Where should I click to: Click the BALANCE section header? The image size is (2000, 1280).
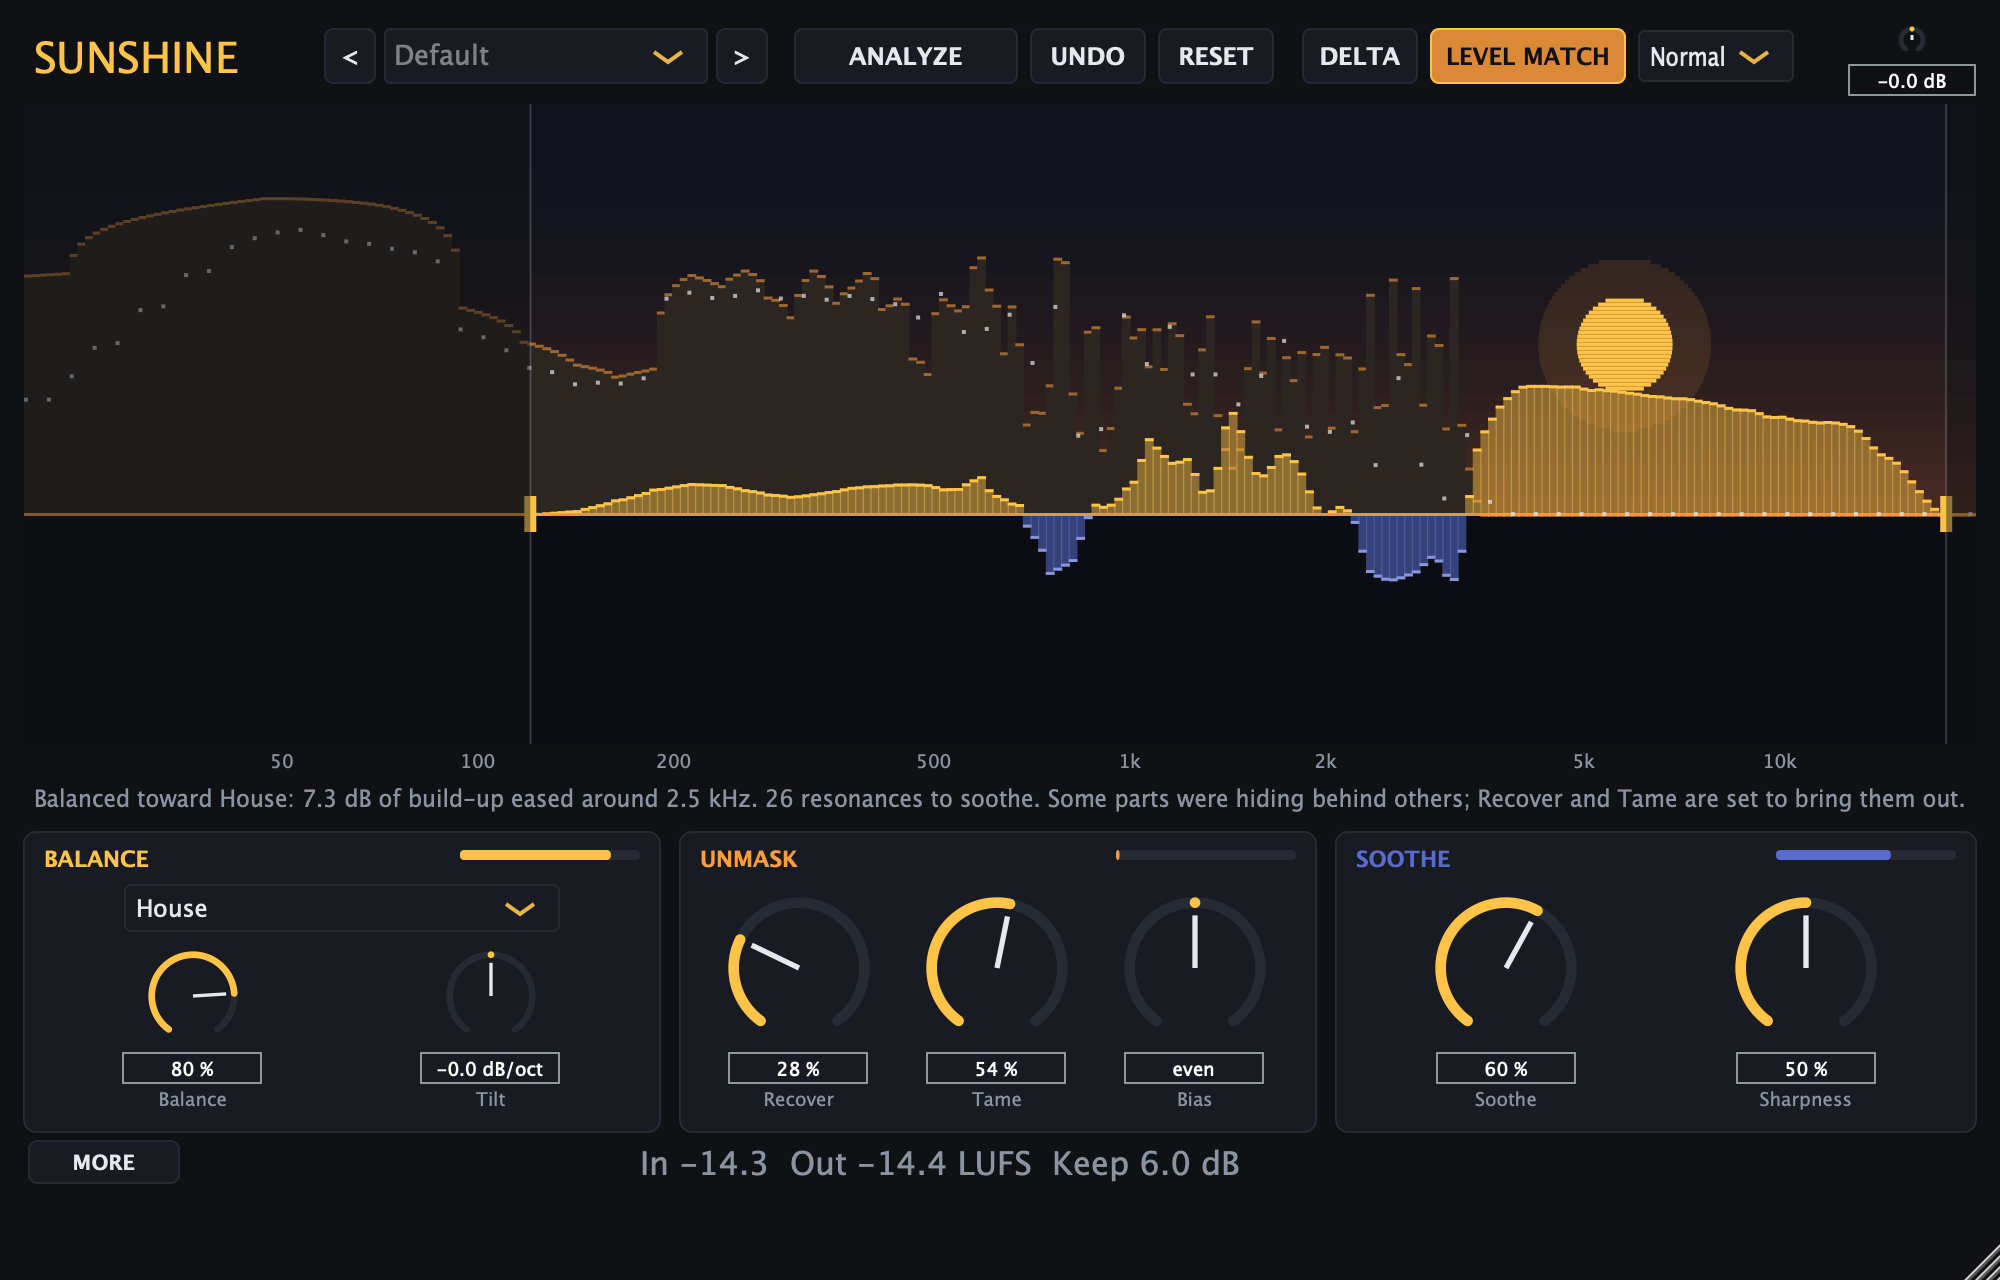pos(96,859)
